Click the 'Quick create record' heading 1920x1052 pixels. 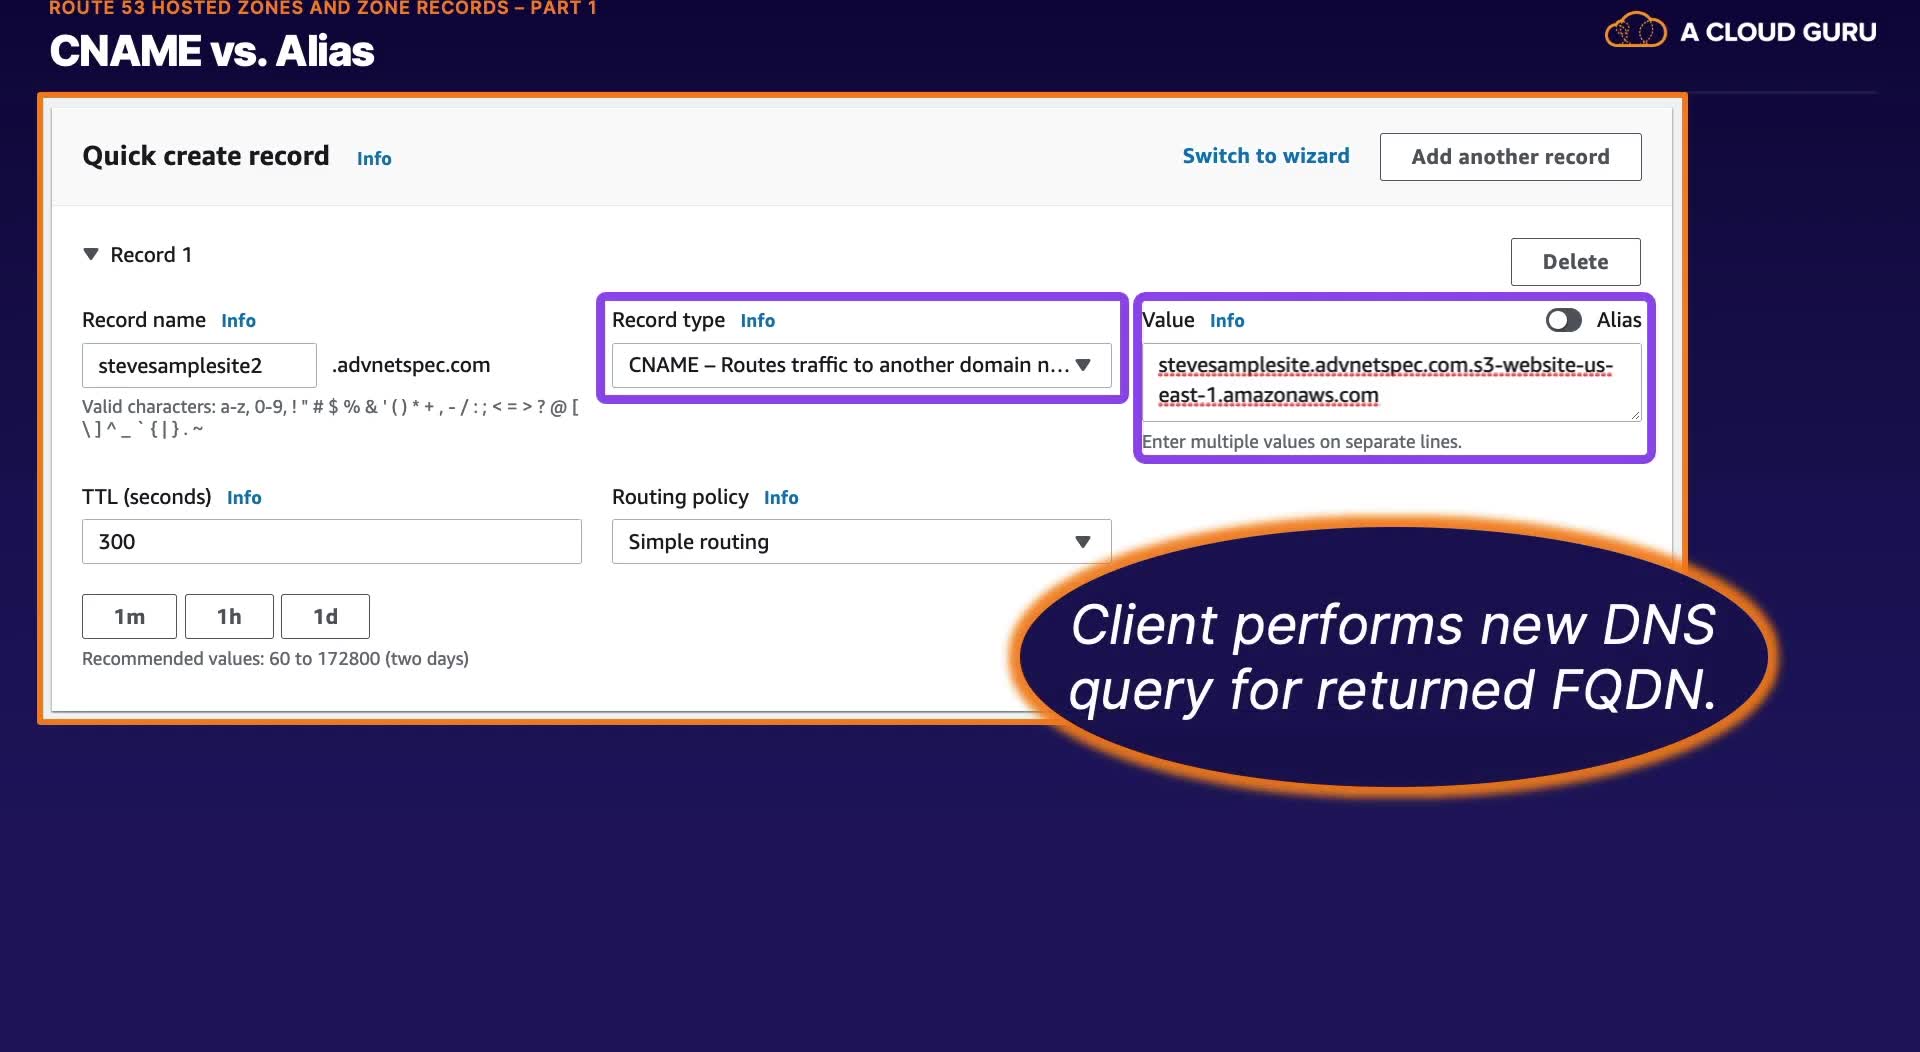click(x=206, y=156)
